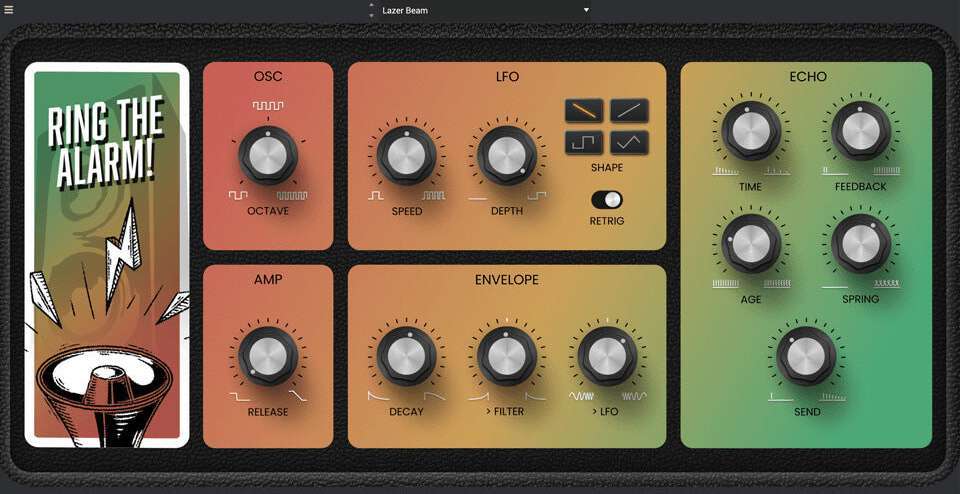Click the OSC Octave knob
Screen dimensions: 960x494
click(x=267, y=155)
